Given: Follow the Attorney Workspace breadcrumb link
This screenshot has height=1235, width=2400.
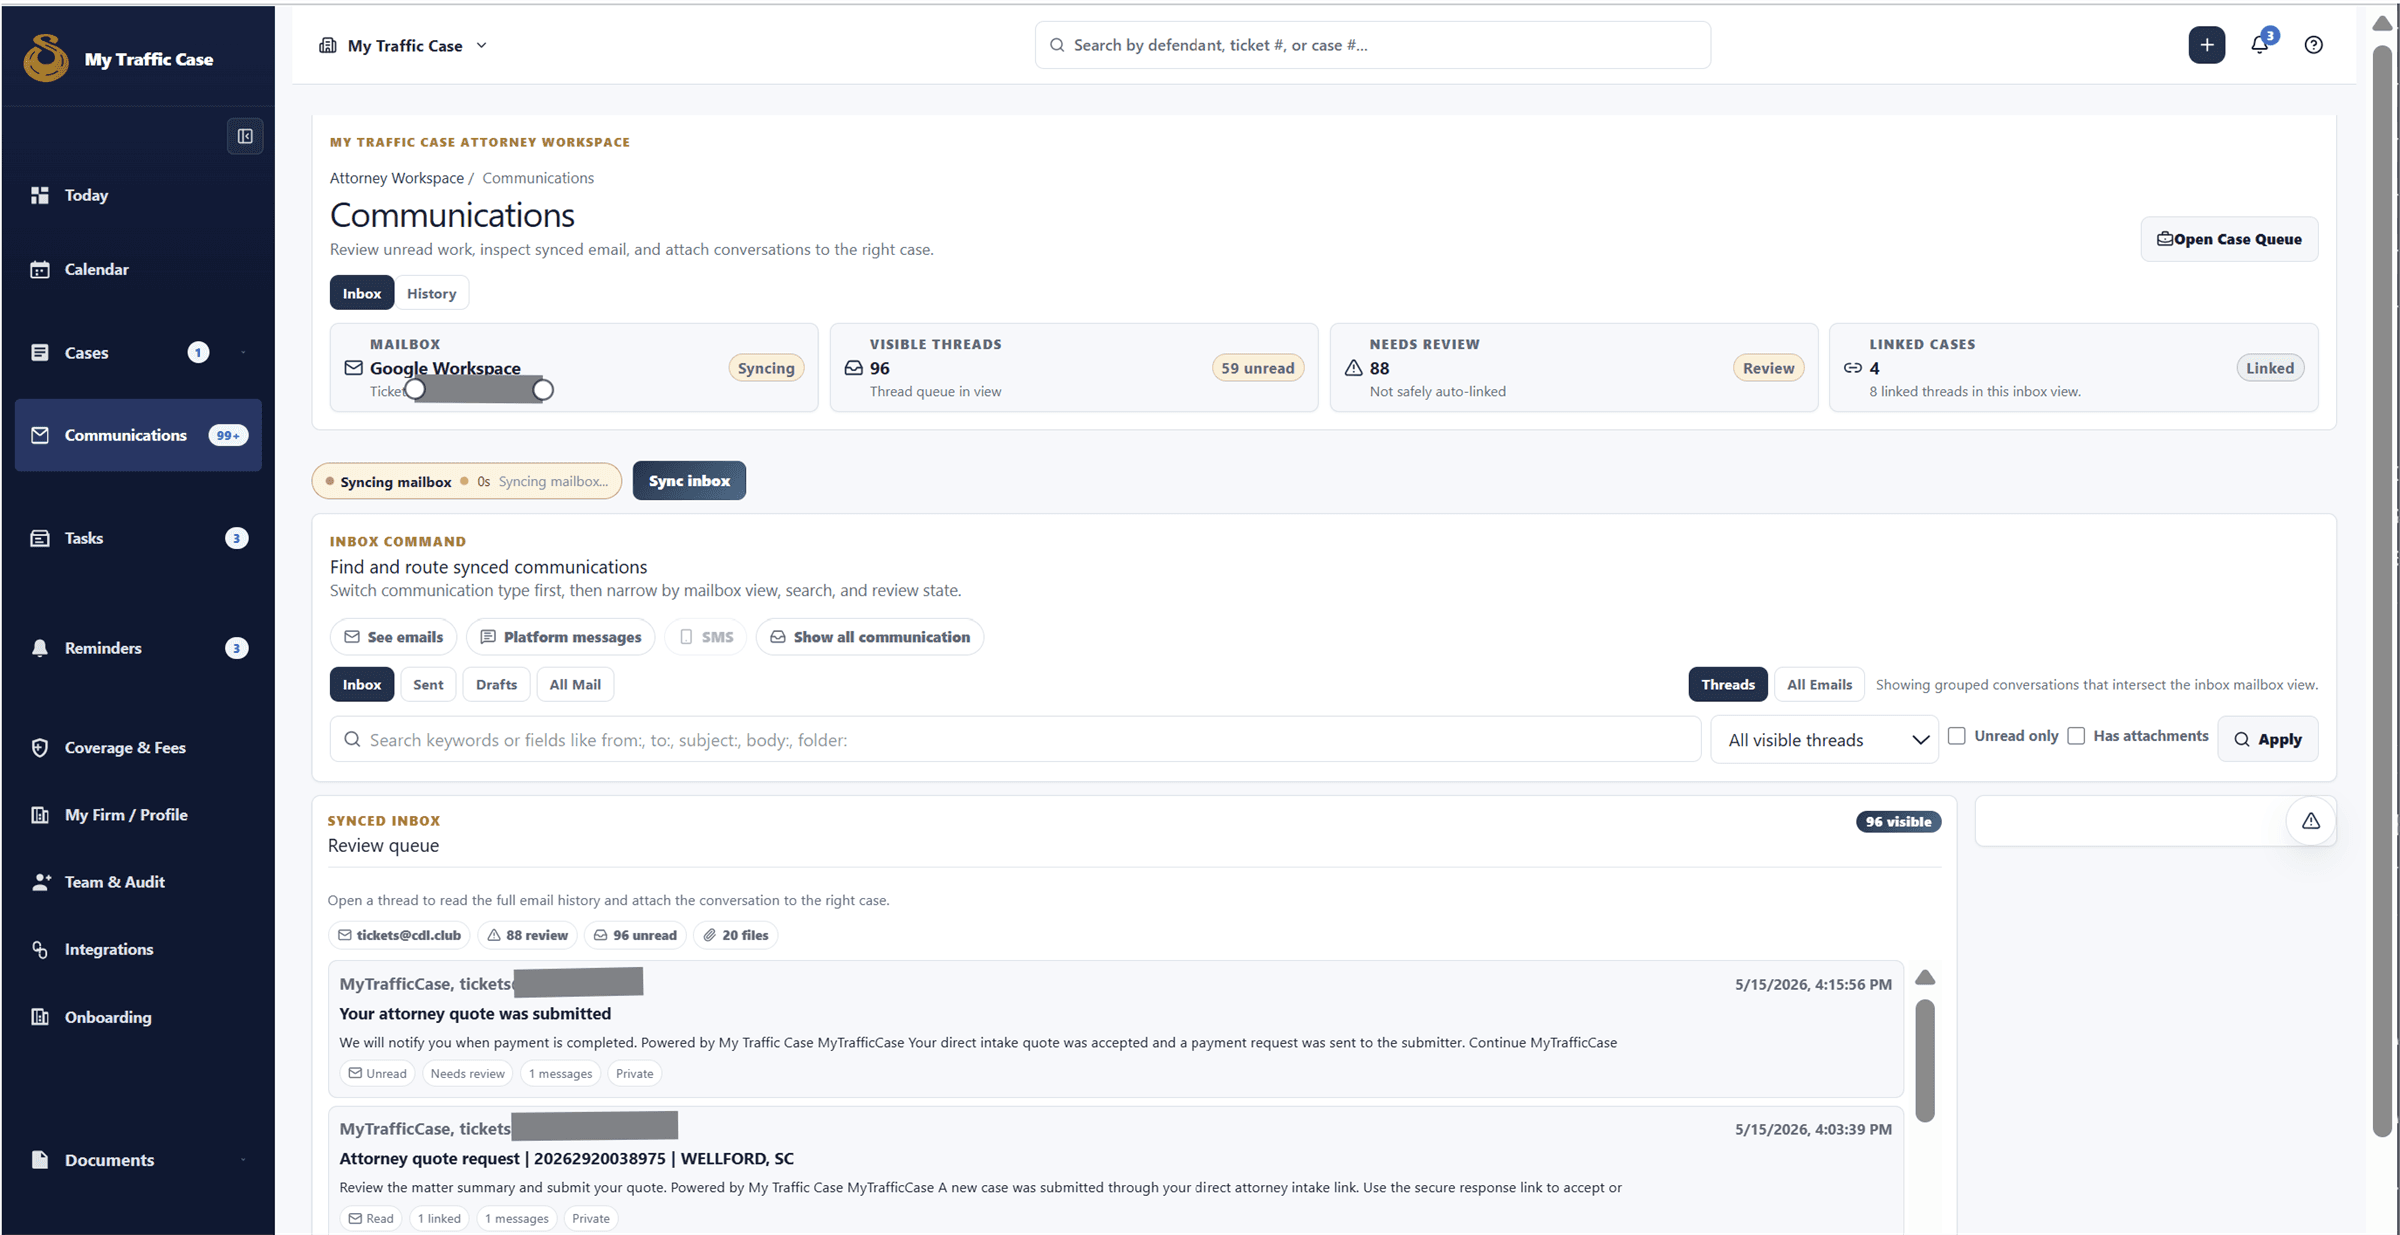Looking at the screenshot, I should [397, 178].
